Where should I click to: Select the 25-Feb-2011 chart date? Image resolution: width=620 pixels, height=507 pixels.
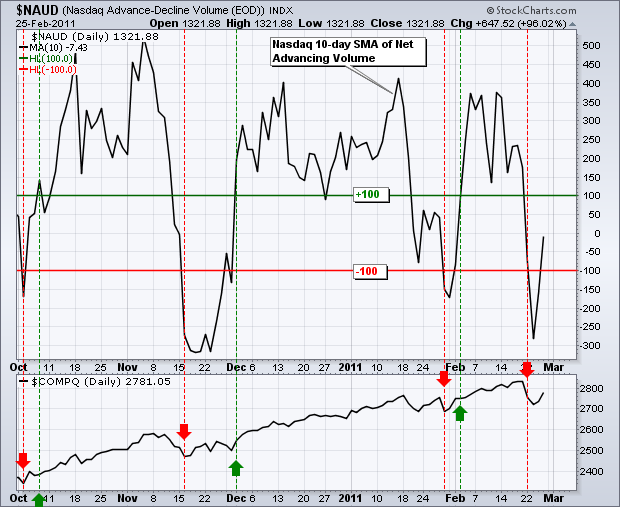tap(45, 24)
